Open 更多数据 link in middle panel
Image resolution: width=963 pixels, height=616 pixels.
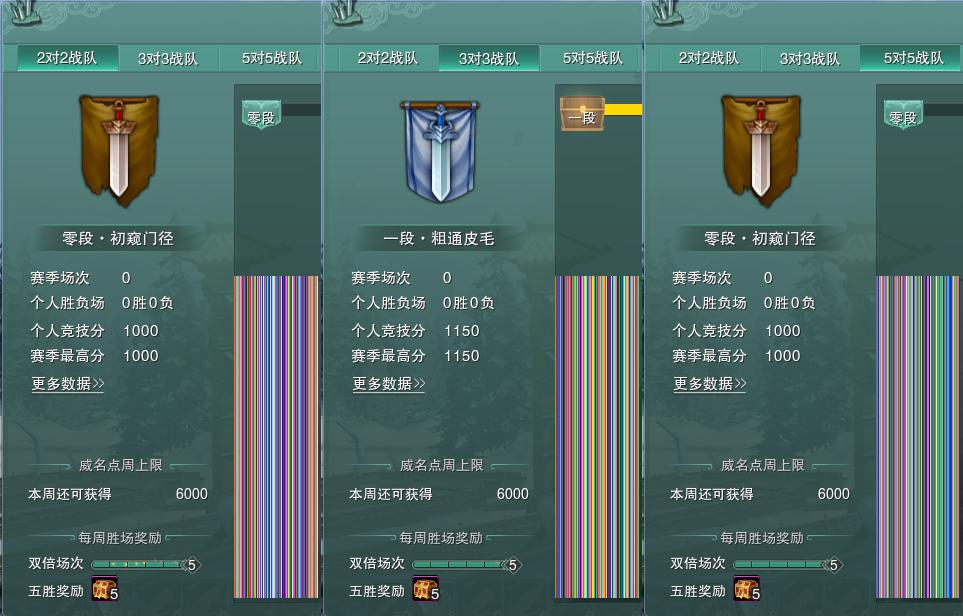[x=389, y=384]
